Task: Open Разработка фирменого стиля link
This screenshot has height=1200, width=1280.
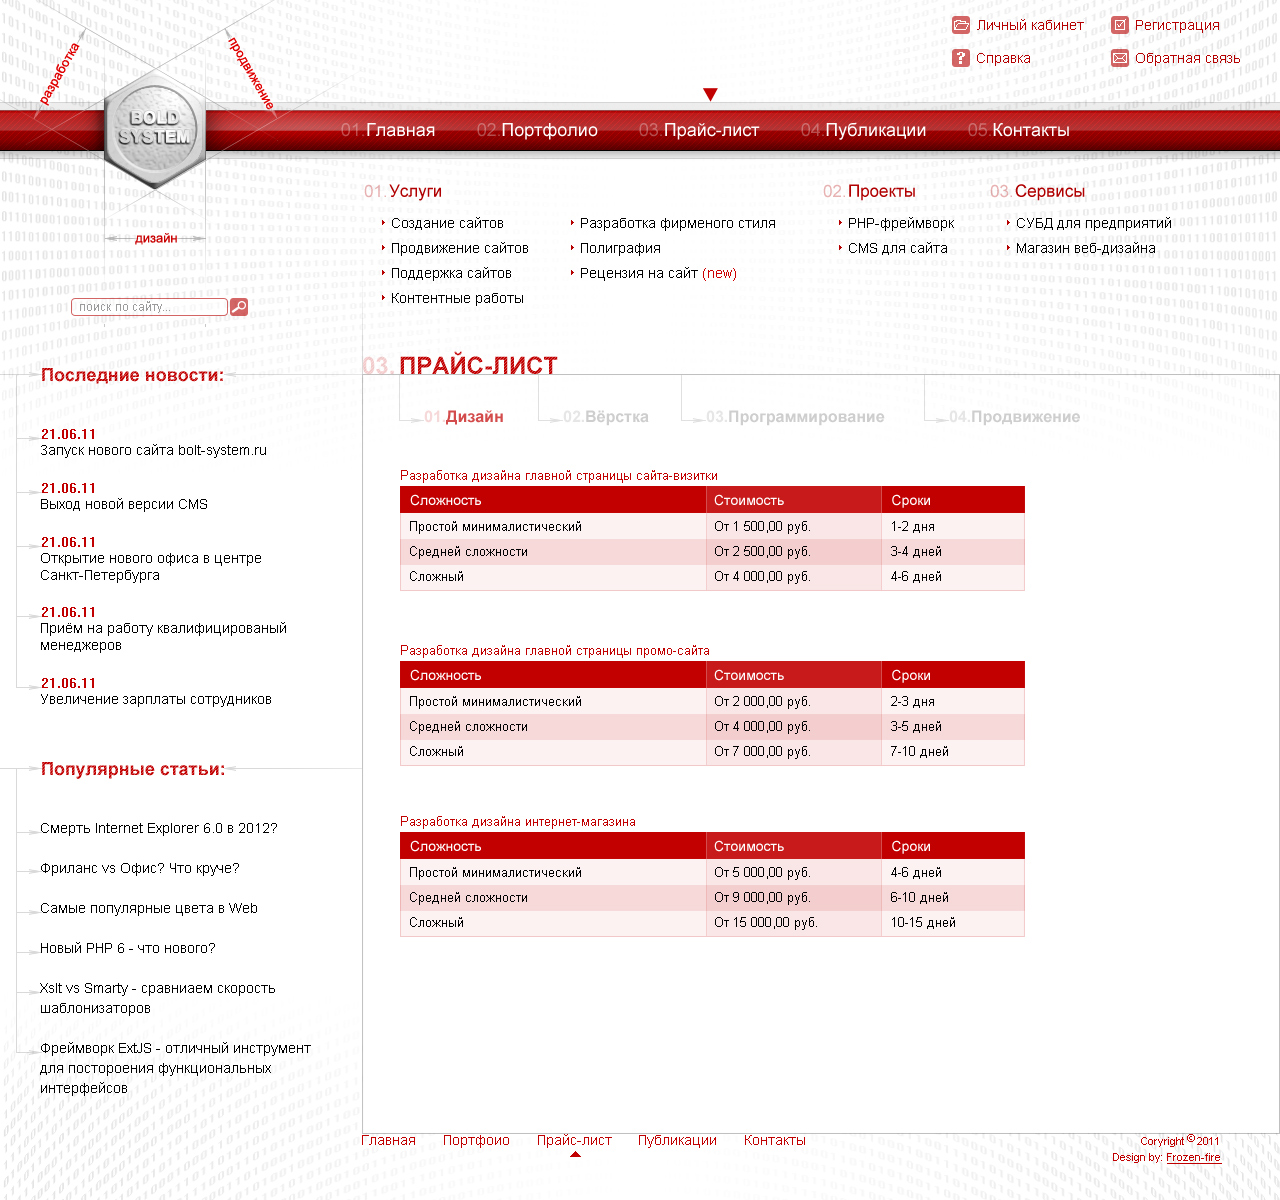Action: 678,223
